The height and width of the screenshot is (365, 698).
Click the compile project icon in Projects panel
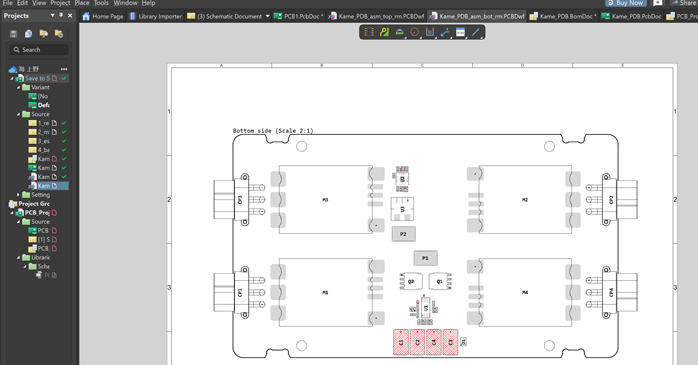coord(28,34)
